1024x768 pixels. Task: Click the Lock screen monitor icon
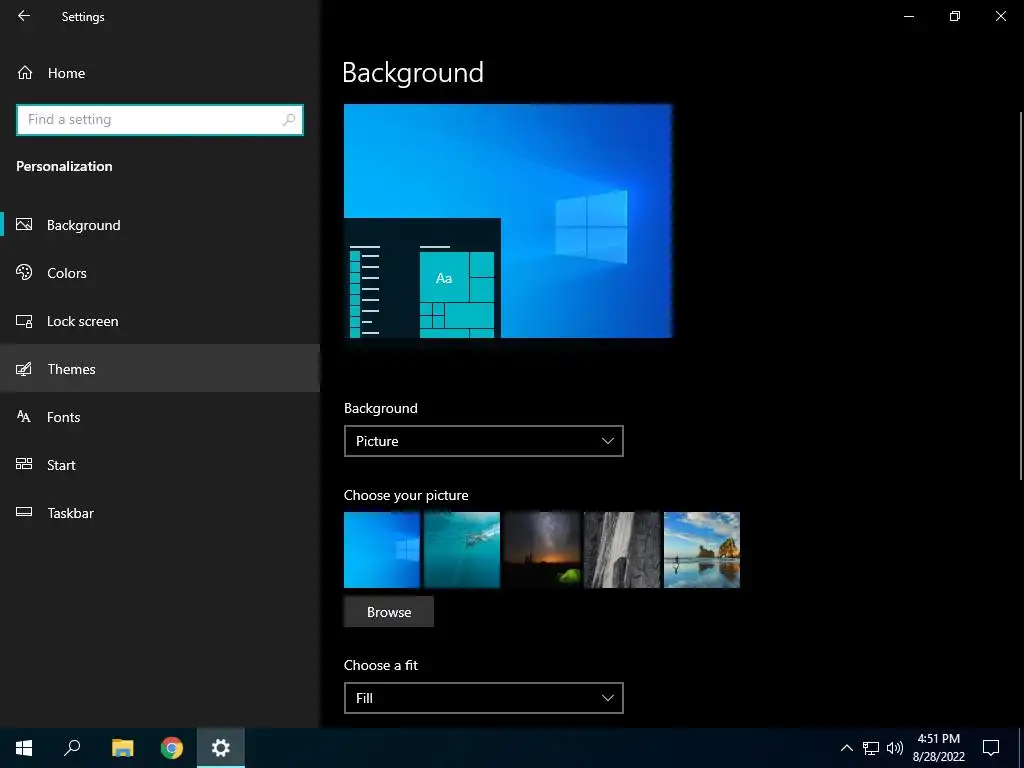[24, 321]
